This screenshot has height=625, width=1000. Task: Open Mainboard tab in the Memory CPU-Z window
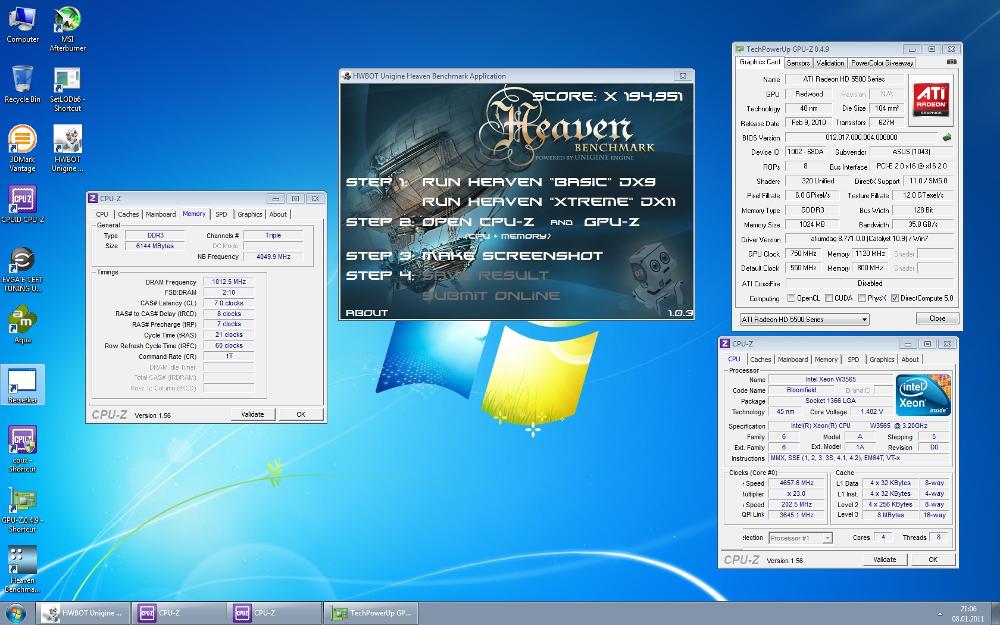(x=161, y=214)
